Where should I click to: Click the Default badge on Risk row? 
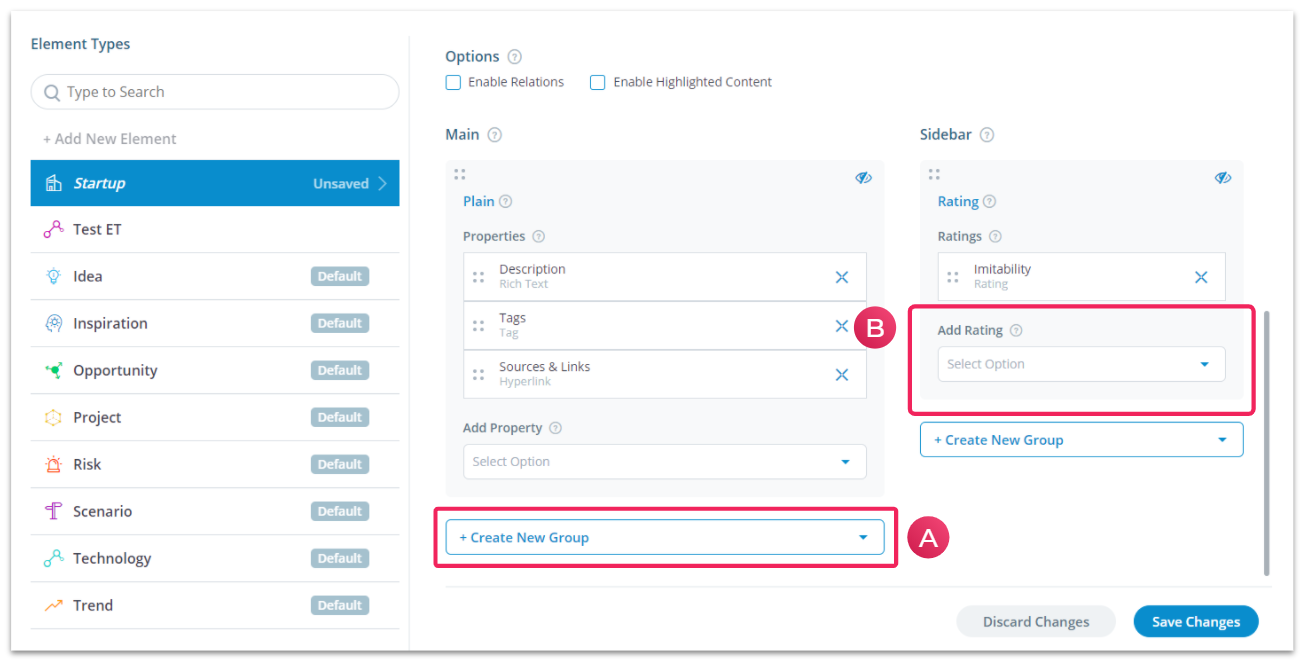(340, 464)
